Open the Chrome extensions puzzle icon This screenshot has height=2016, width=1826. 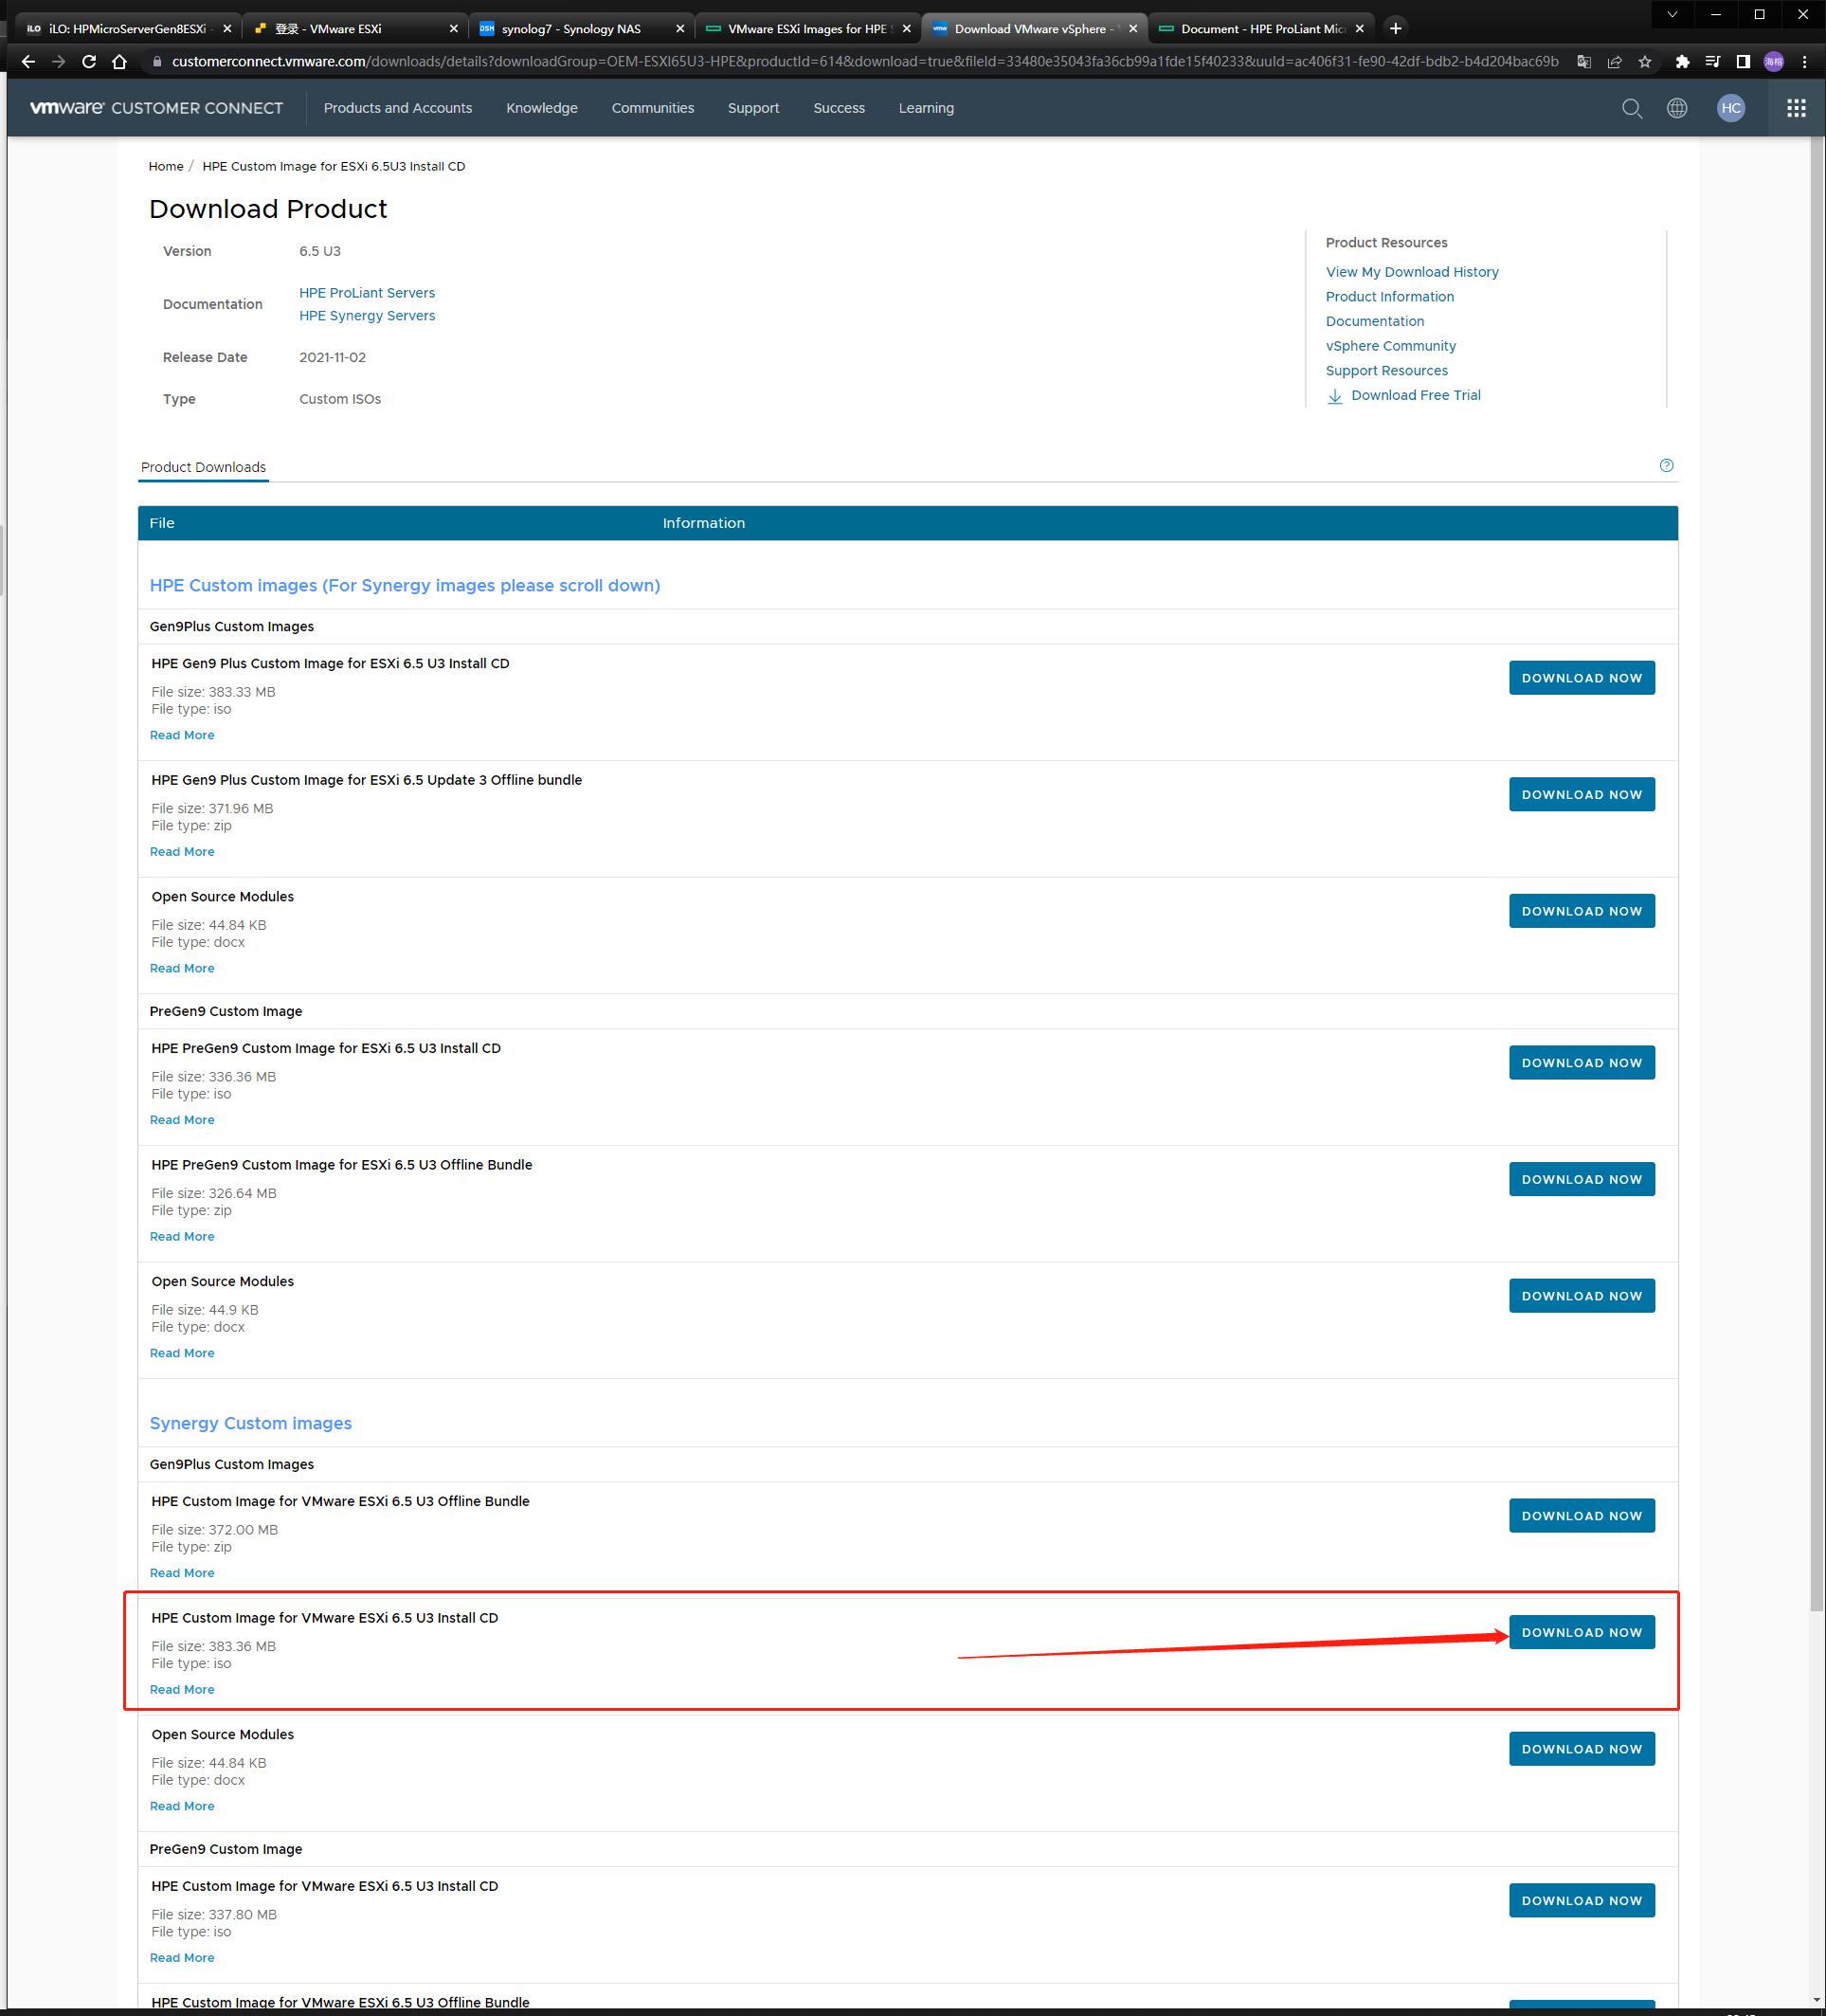pyautogui.click(x=1682, y=62)
